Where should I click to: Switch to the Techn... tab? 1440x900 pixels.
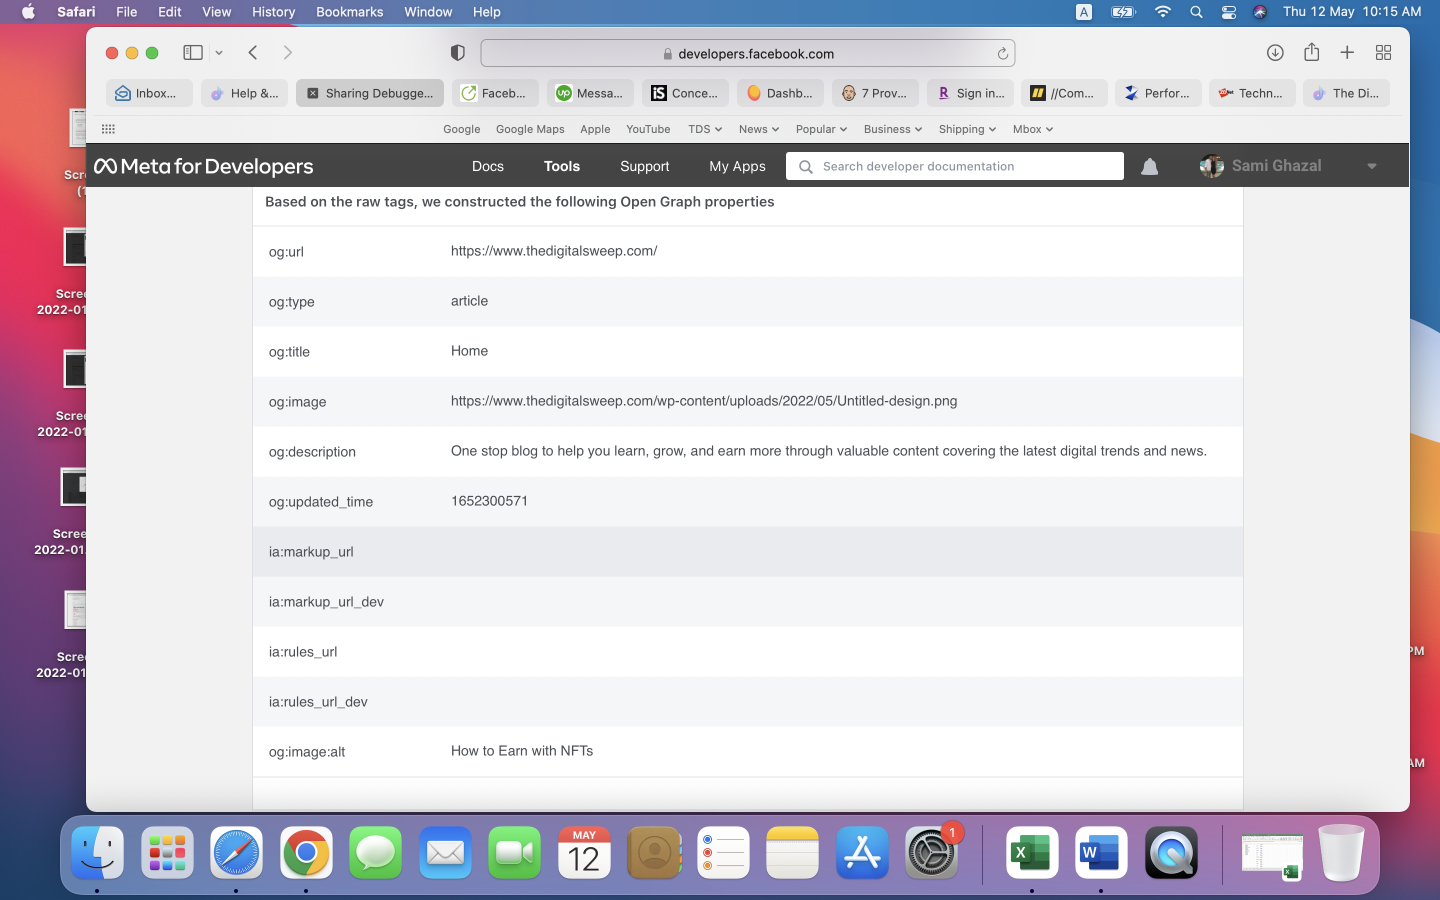(x=1252, y=93)
